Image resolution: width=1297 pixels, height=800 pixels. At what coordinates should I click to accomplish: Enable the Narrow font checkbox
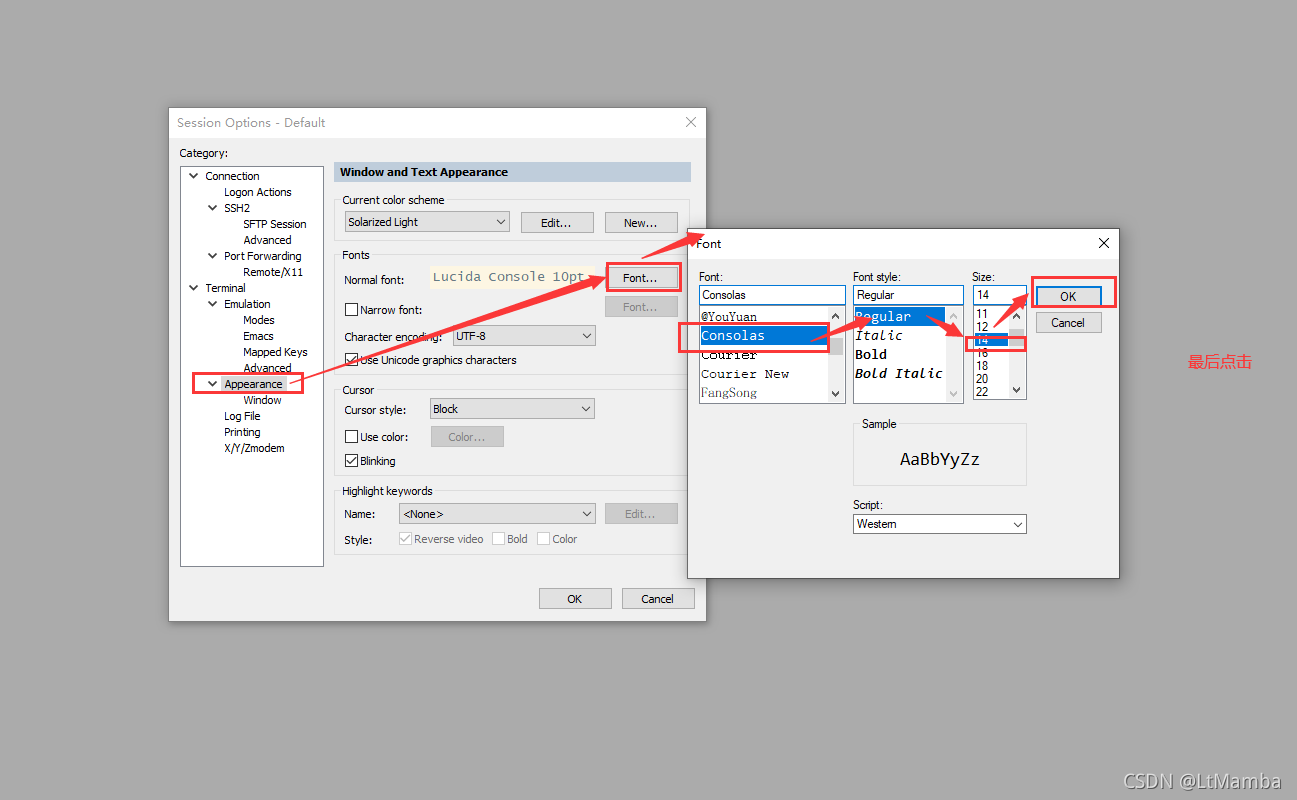click(x=351, y=310)
